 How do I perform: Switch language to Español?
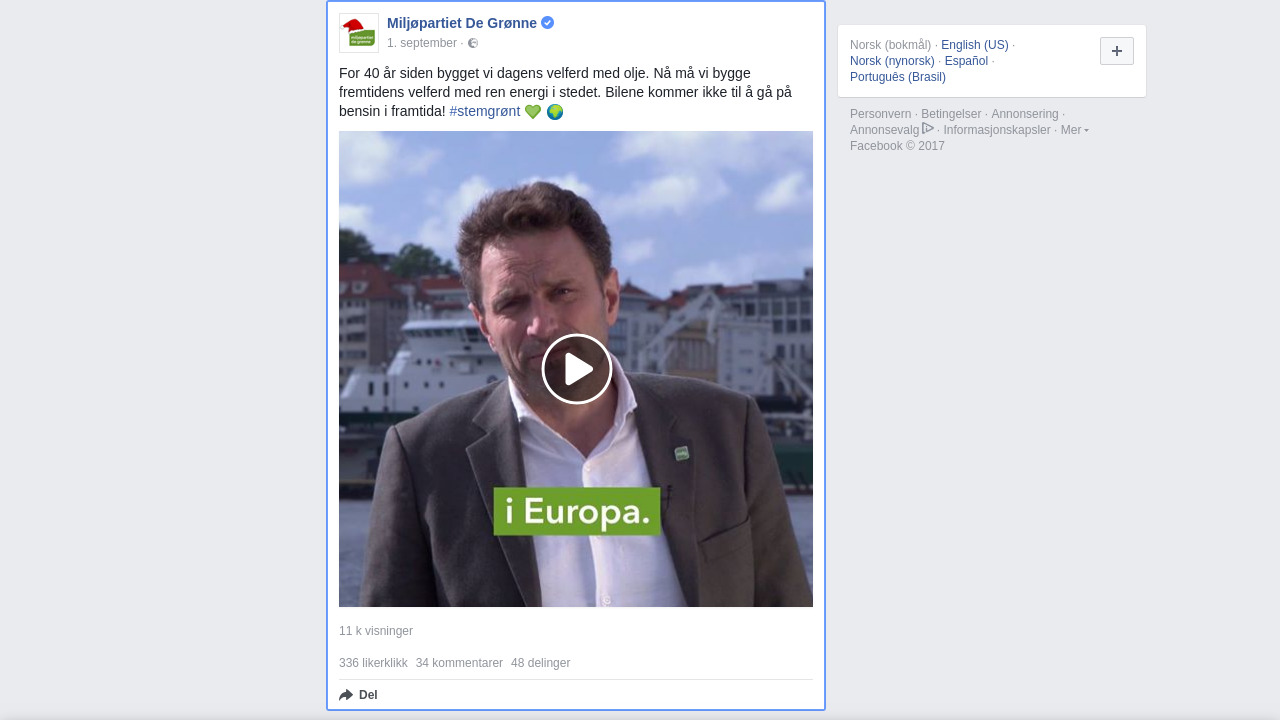[966, 61]
